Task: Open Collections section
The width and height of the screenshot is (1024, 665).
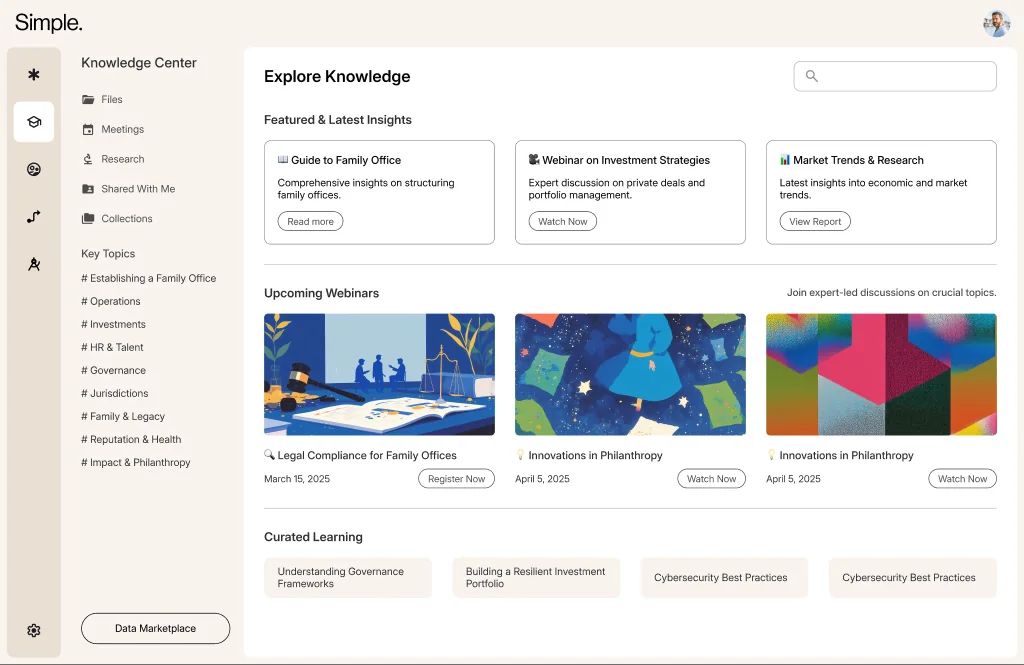Action: pos(127,218)
